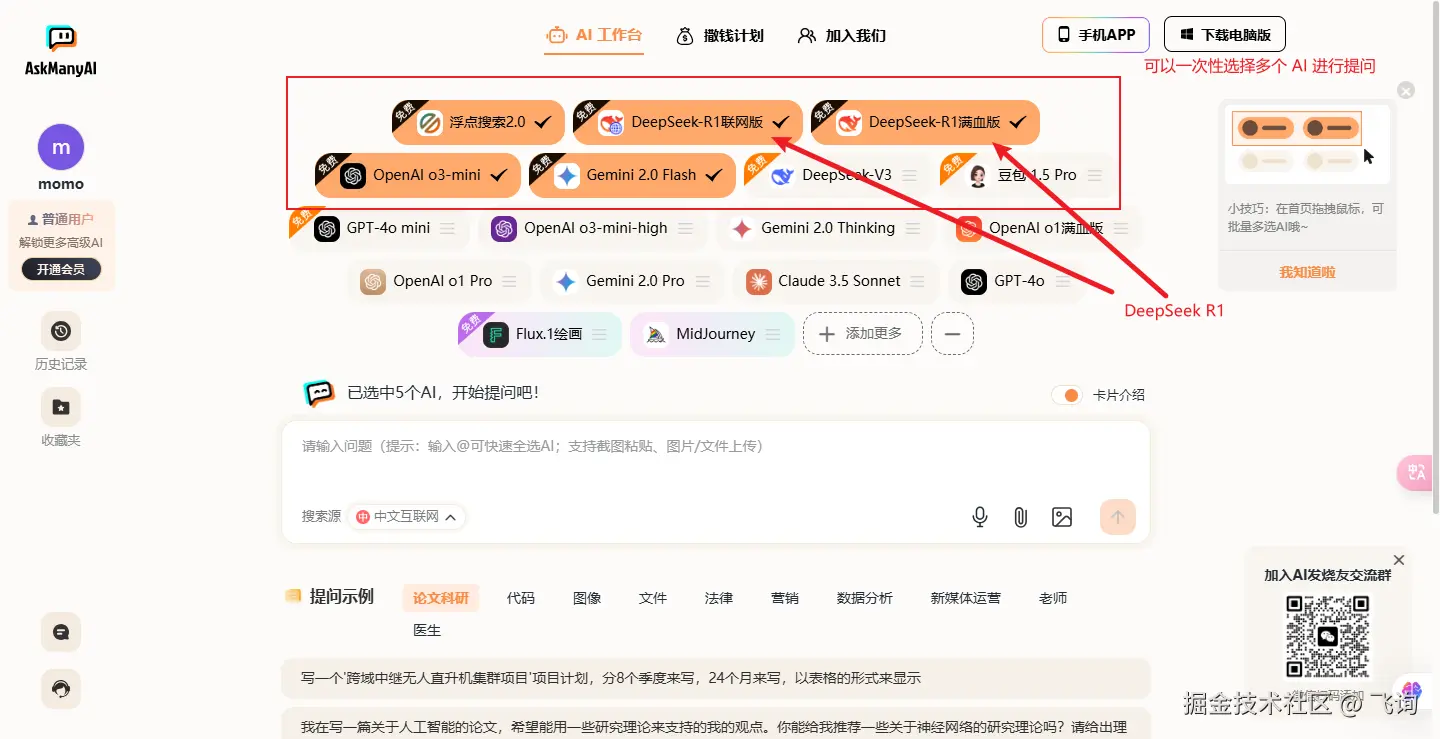Click the minus collapse AI list button
The width and height of the screenshot is (1440, 739).
(x=952, y=334)
